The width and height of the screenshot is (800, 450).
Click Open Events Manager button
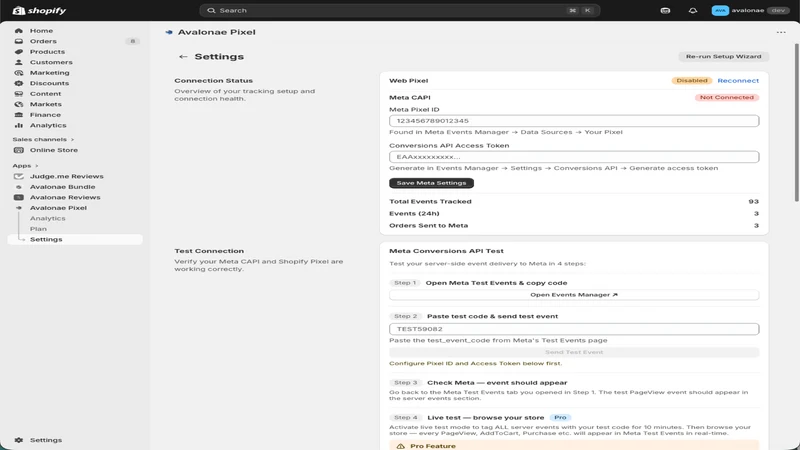coord(574,295)
